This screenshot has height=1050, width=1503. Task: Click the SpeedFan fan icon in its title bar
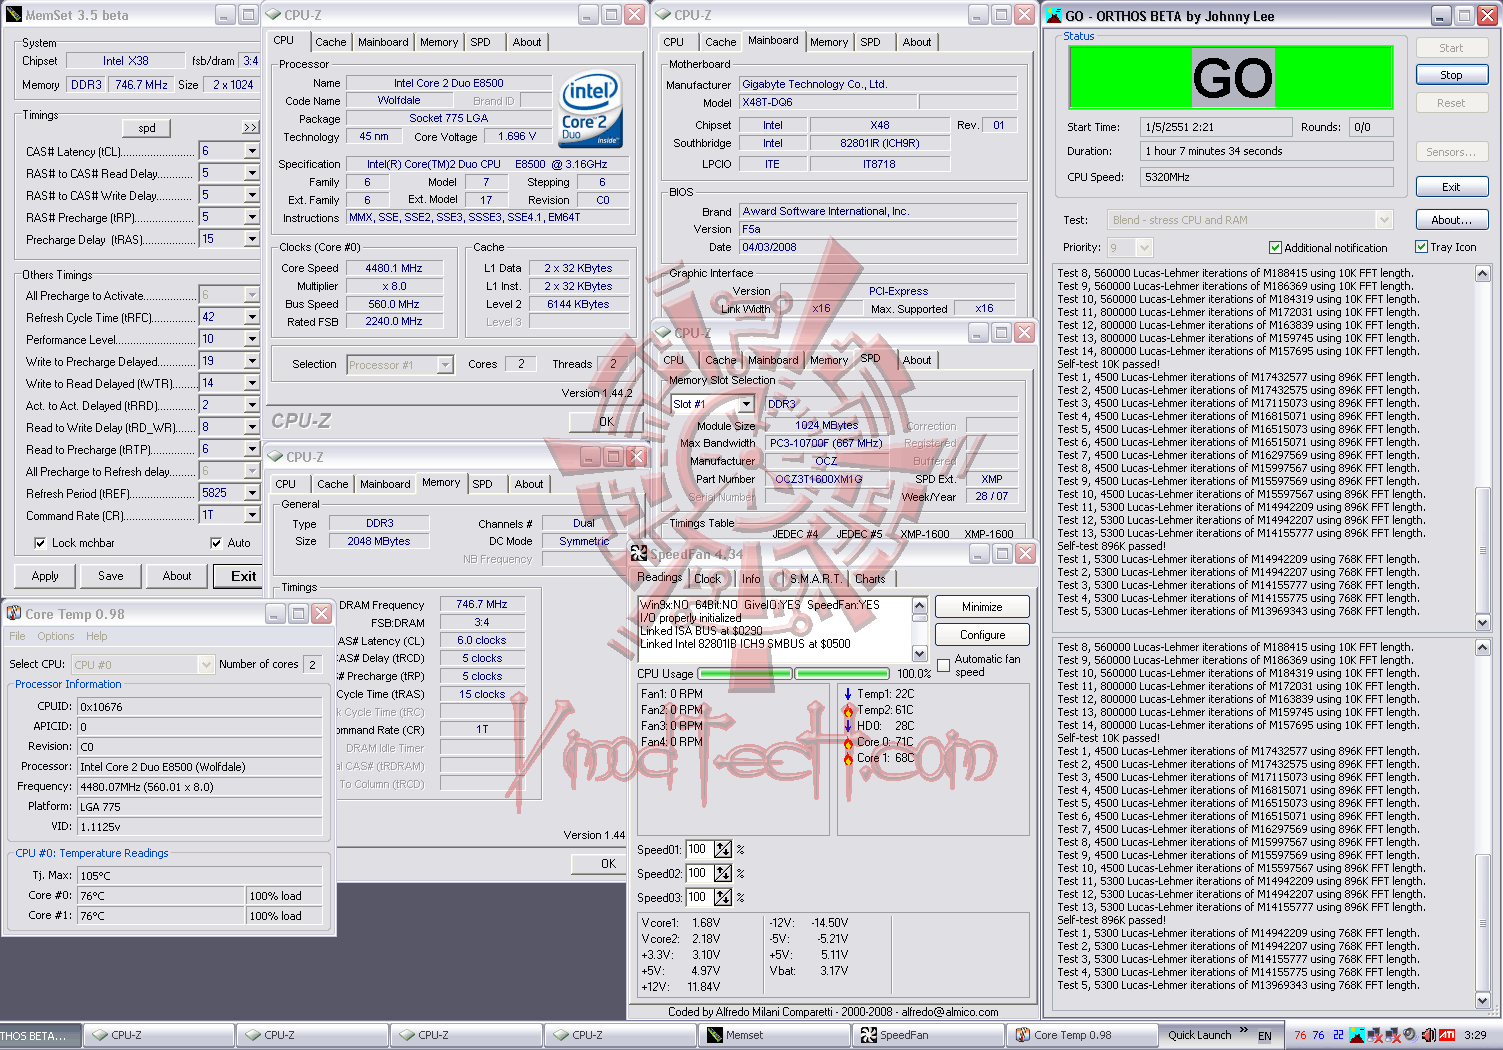coord(639,553)
